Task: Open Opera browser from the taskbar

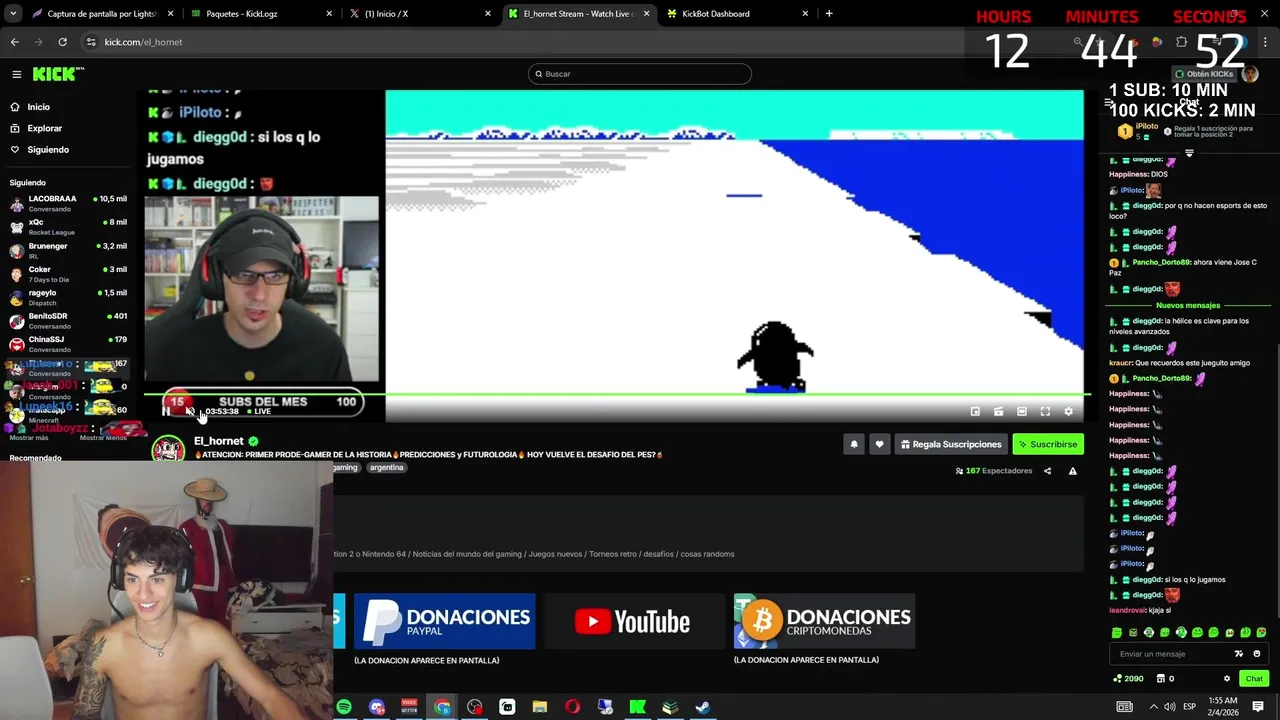Action: click(572, 707)
